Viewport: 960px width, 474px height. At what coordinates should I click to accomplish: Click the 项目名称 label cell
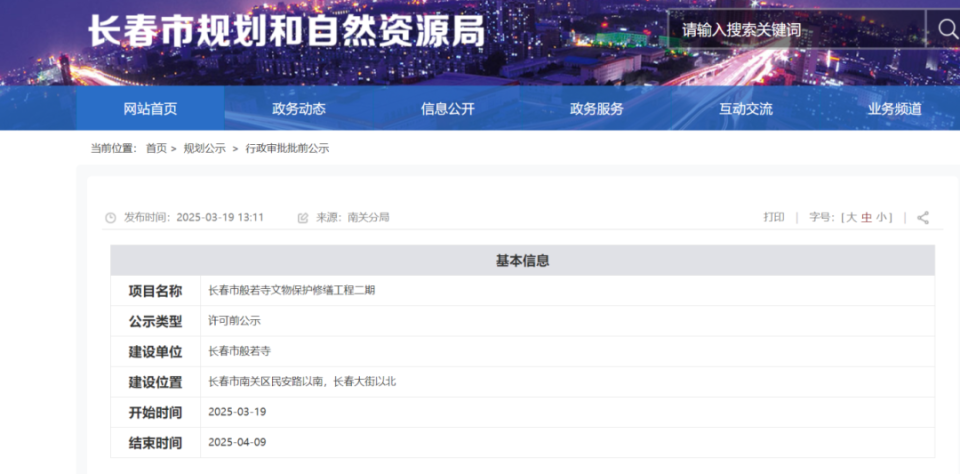156,291
